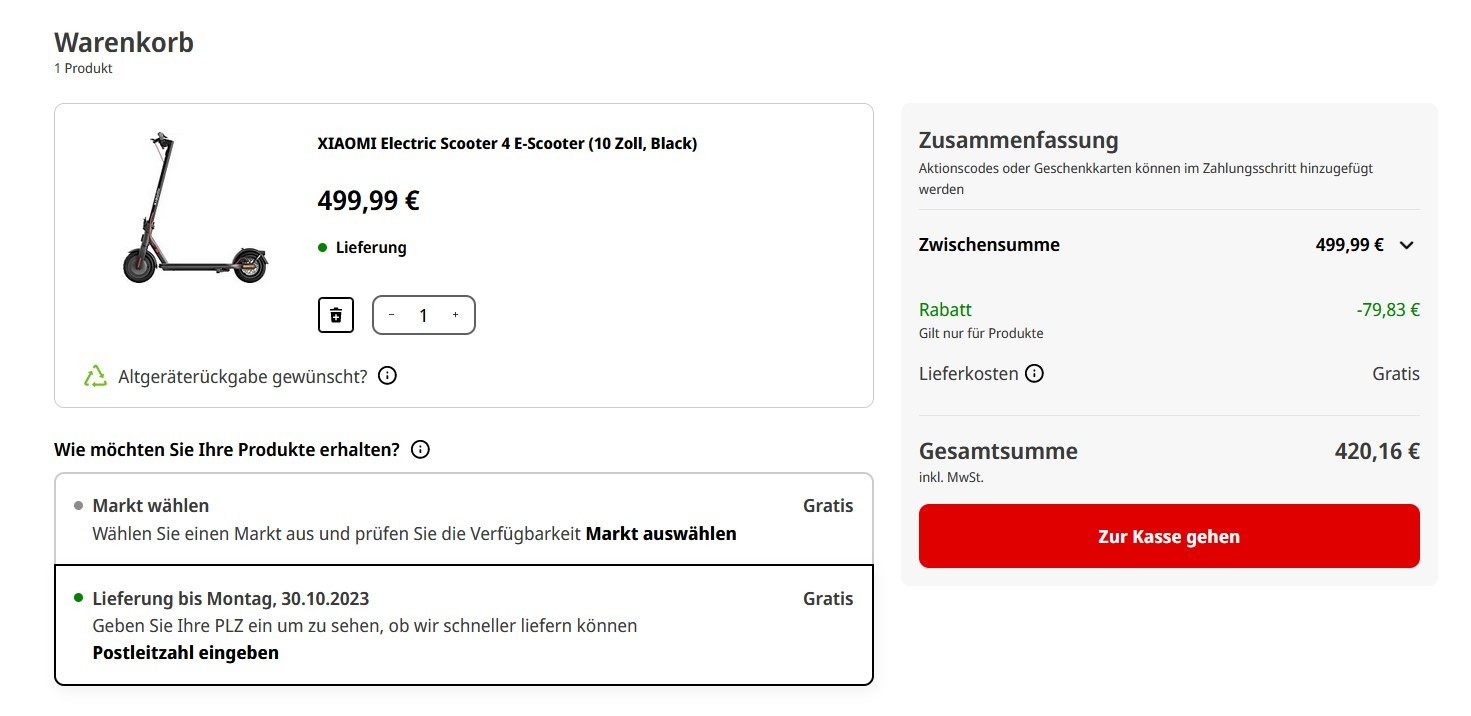Open XIAOMI Electric Scooter 4 product title
The width and height of the screenshot is (1471, 716).
507,143
